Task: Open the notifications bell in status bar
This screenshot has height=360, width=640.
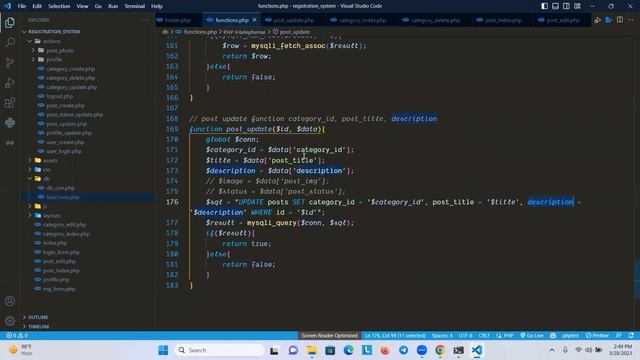Action: (631, 336)
